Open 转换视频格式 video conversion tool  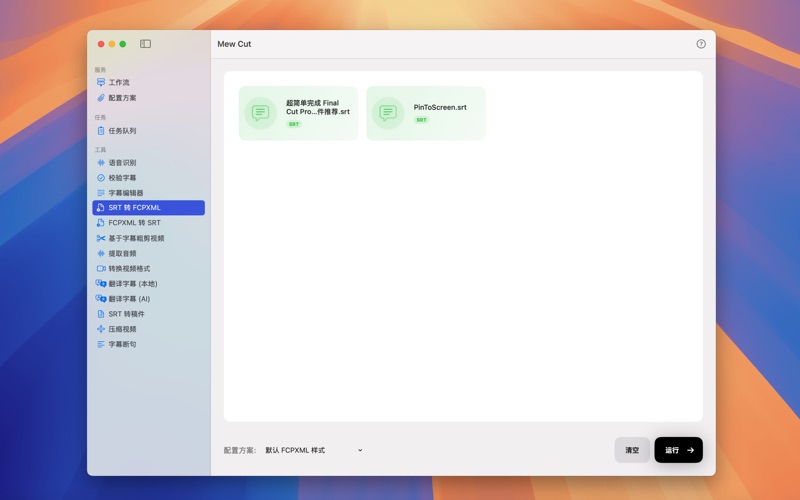(129, 268)
